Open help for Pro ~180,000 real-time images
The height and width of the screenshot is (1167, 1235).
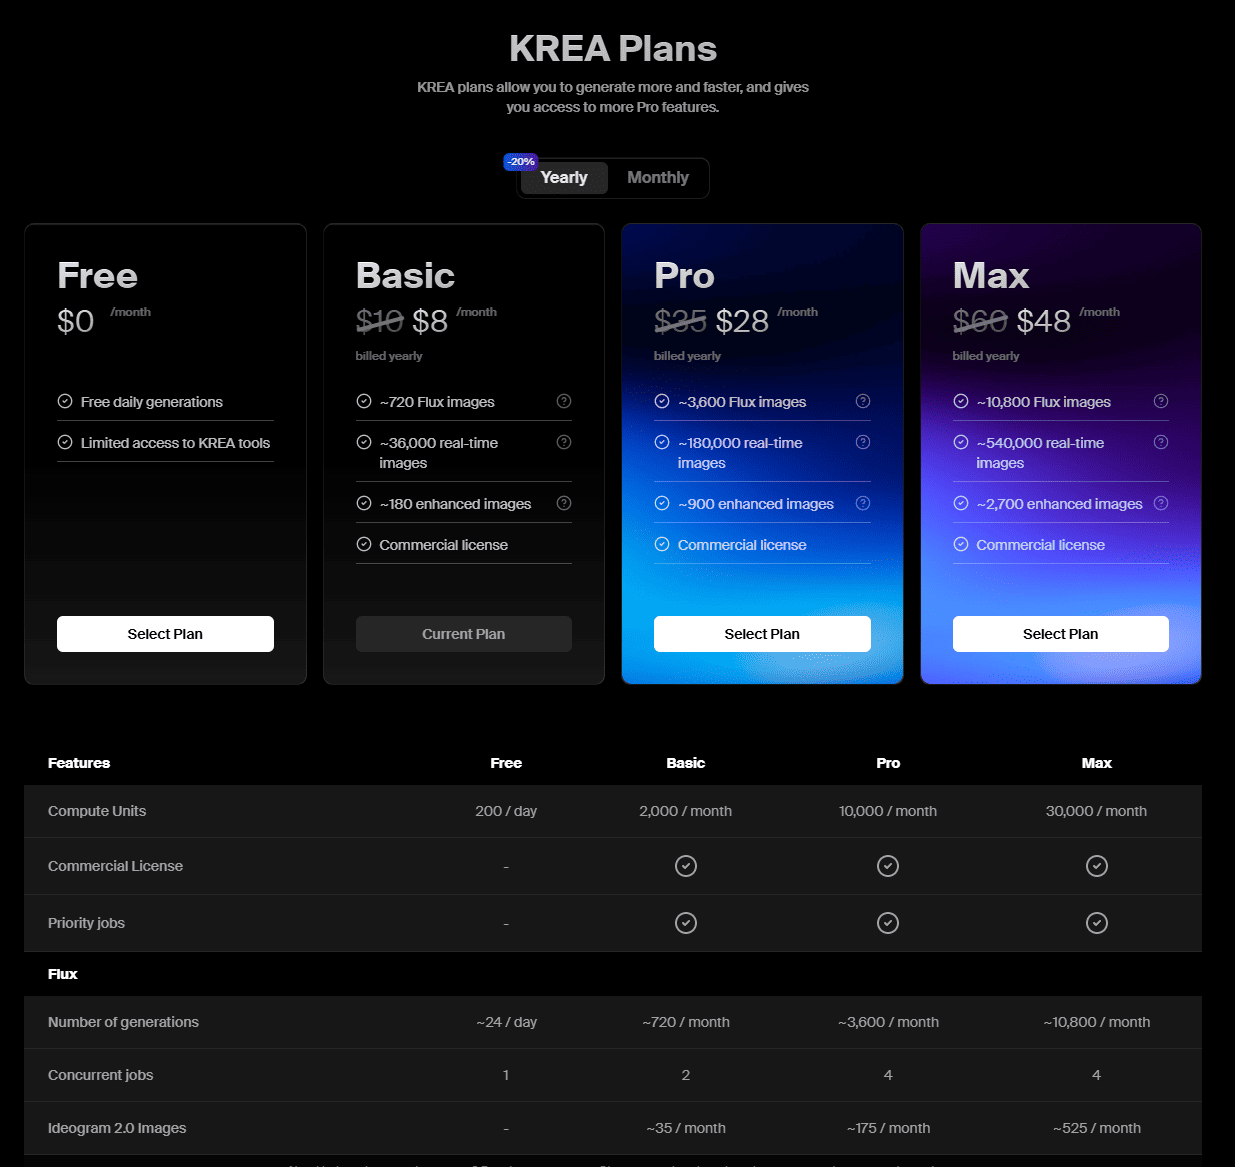(863, 442)
